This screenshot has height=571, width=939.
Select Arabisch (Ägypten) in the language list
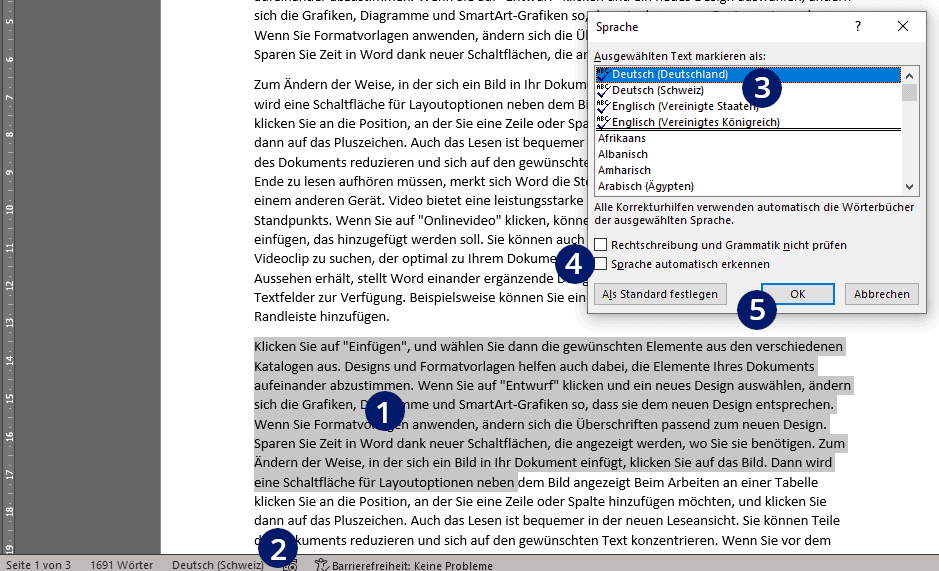(x=748, y=186)
